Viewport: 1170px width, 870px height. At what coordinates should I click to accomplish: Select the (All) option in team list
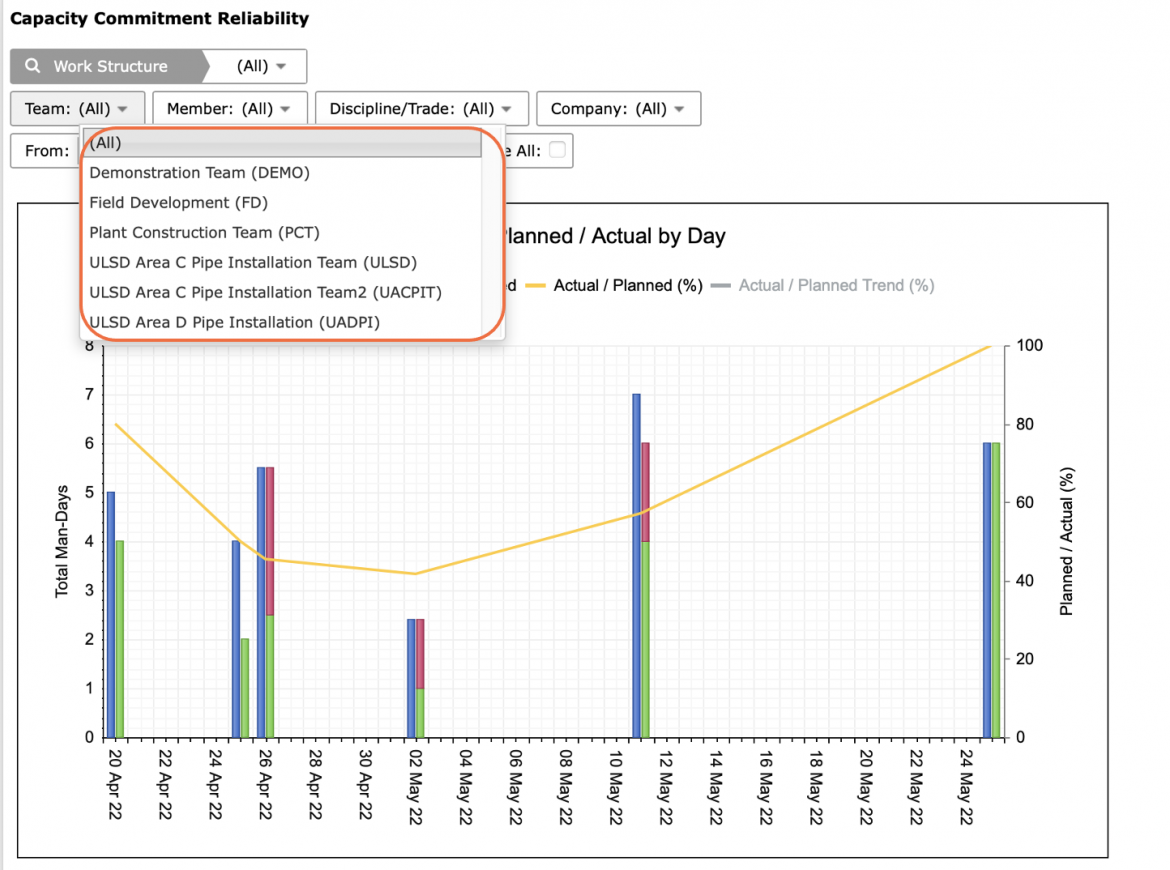[x=281, y=143]
